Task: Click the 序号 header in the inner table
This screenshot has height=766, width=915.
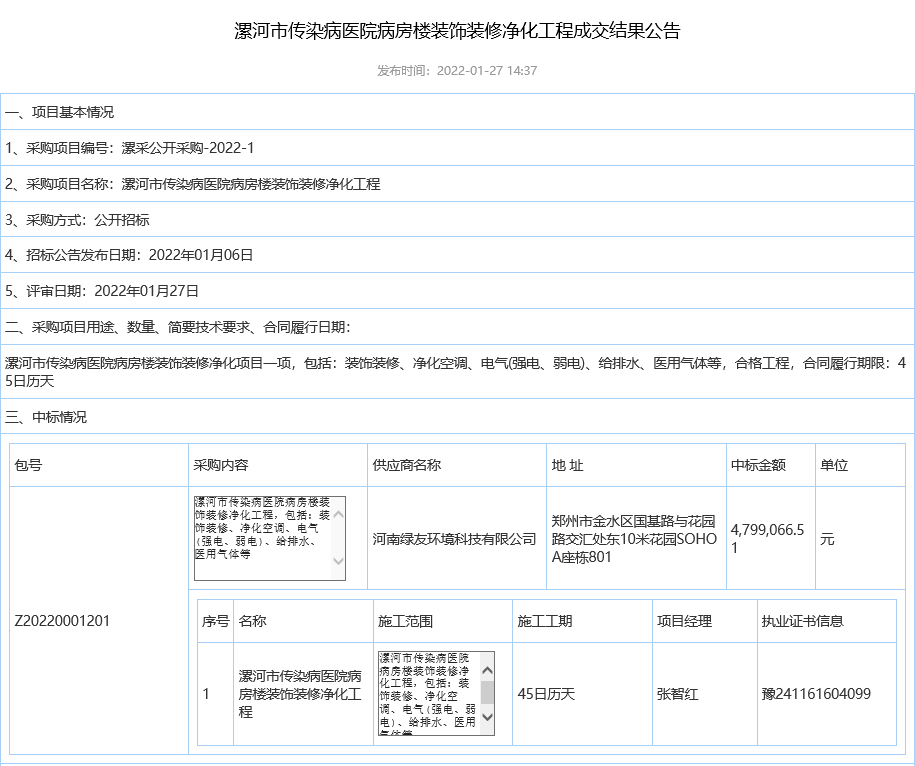Action: pos(215,621)
